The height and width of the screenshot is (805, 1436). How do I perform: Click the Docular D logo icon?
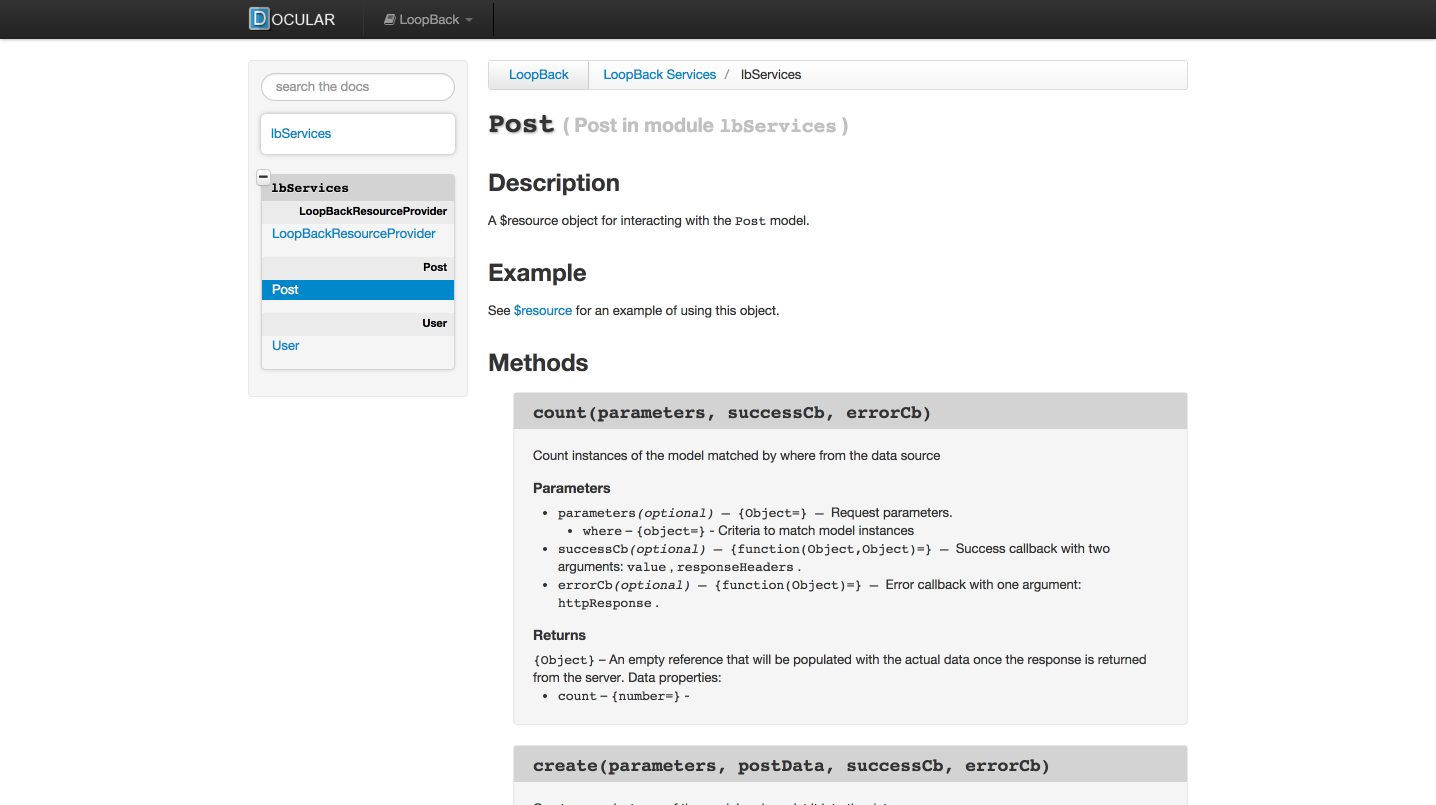(x=260, y=19)
